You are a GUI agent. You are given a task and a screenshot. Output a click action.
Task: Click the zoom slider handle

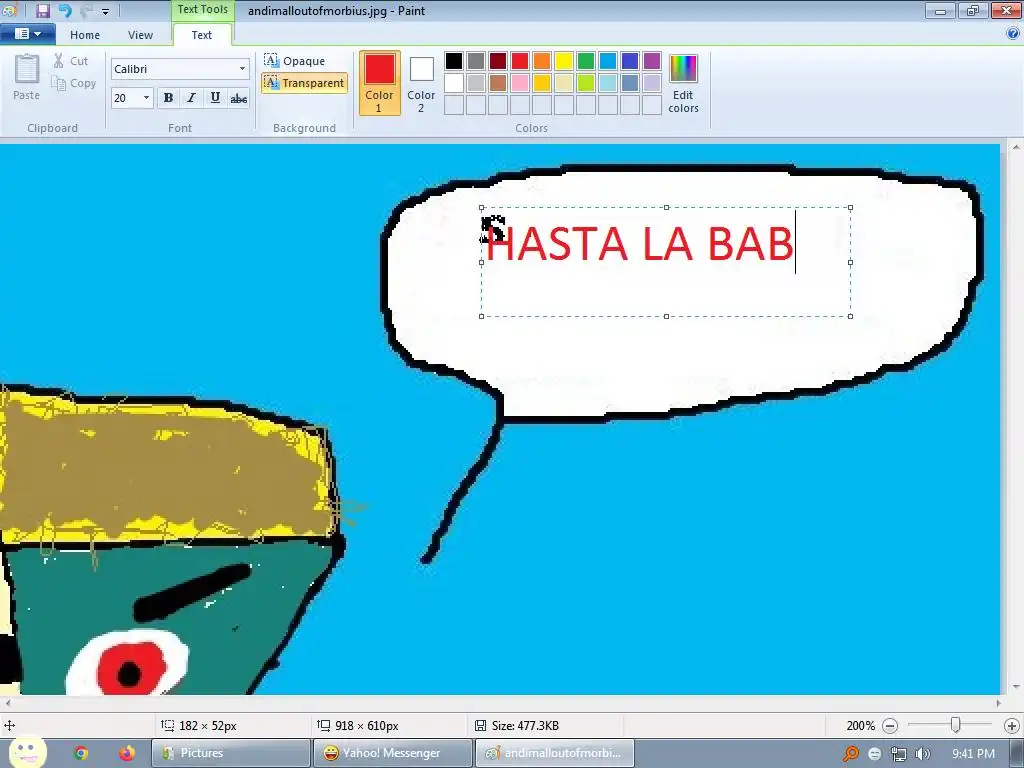955,725
